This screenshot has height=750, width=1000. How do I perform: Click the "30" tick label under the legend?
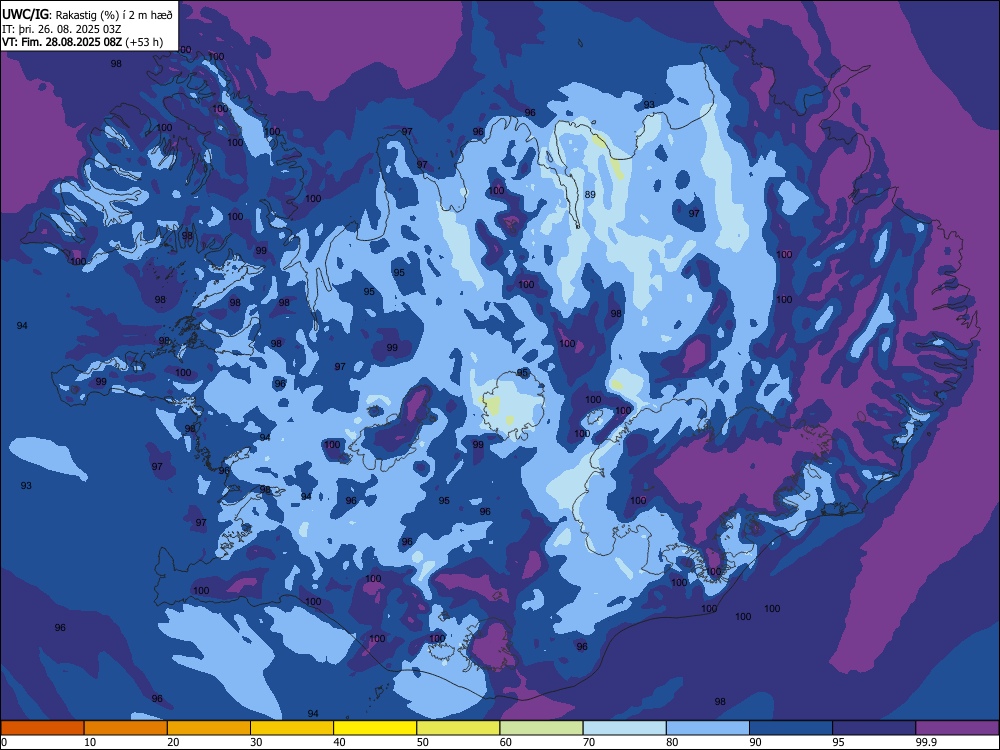point(256,742)
